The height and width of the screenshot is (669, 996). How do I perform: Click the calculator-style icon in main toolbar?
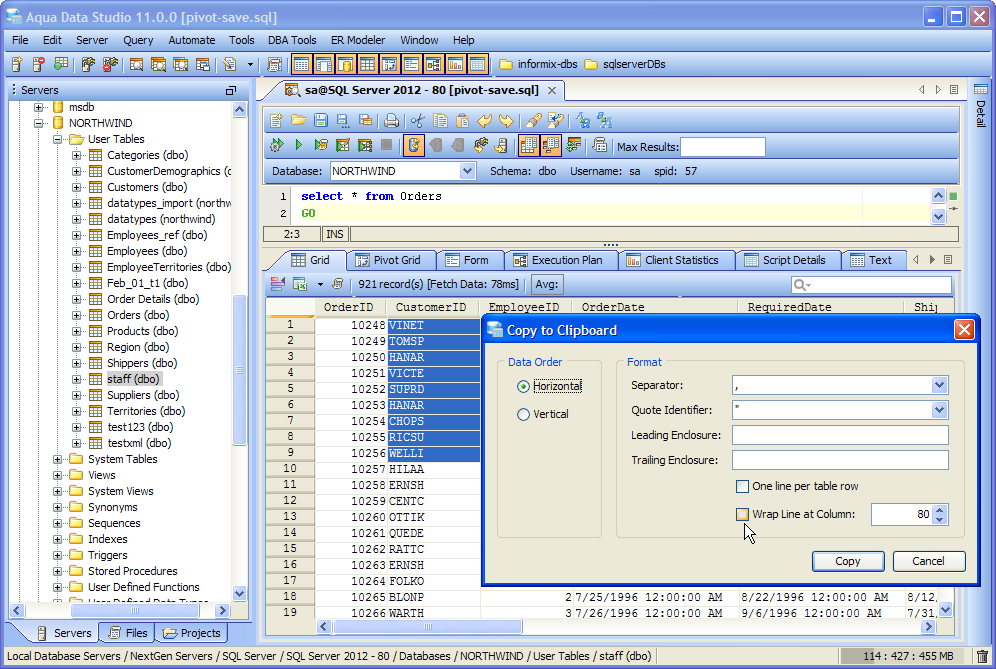(275, 64)
